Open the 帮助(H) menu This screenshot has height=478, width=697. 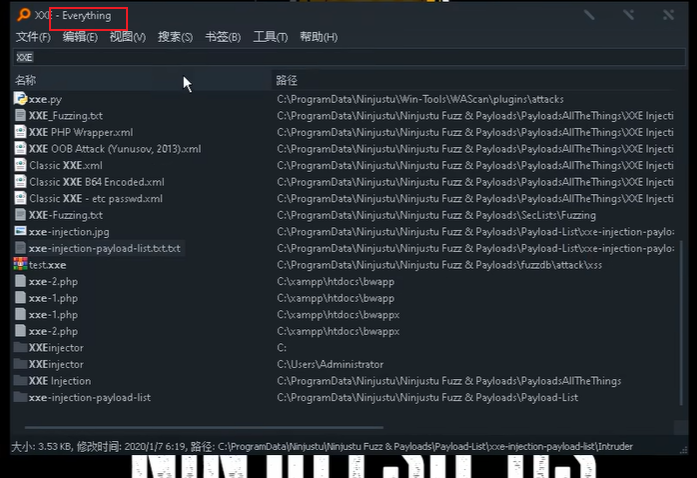(x=319, y=37)
